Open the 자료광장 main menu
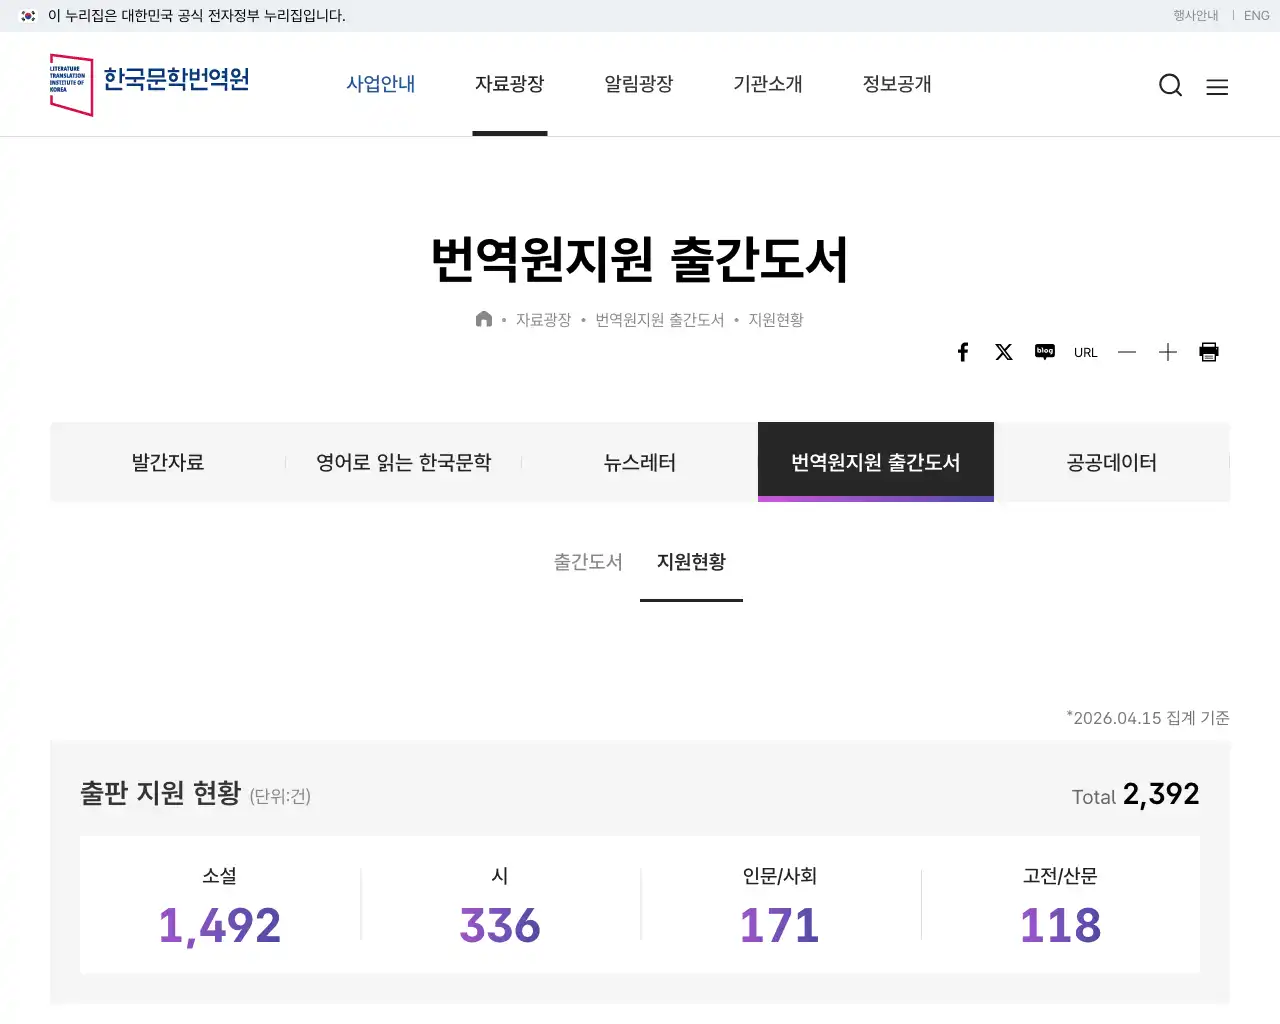Screen dimensions: 1280x1024 (x=510, y=84)
